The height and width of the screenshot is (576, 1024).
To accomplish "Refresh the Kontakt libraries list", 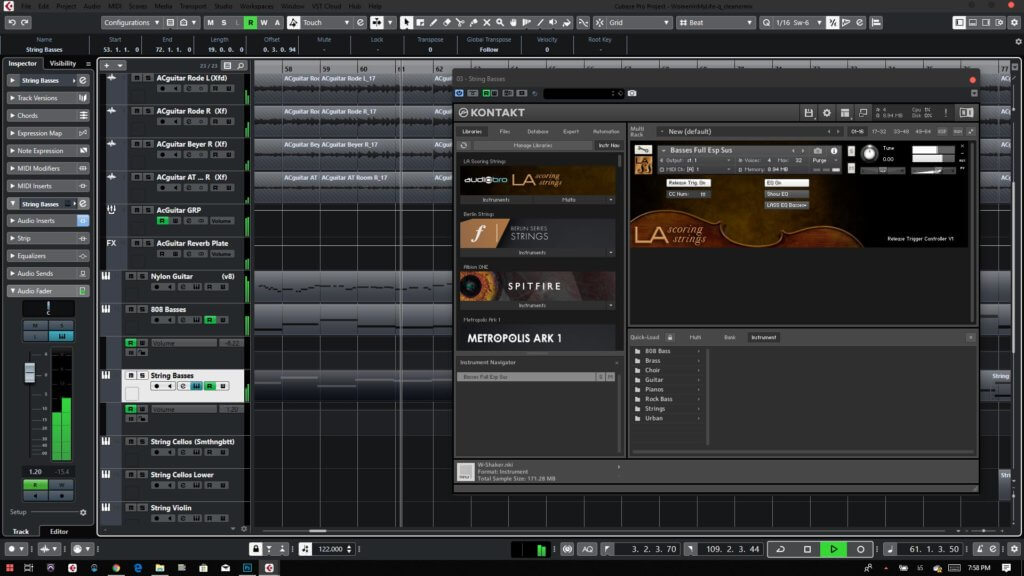I will coord(464,145).
